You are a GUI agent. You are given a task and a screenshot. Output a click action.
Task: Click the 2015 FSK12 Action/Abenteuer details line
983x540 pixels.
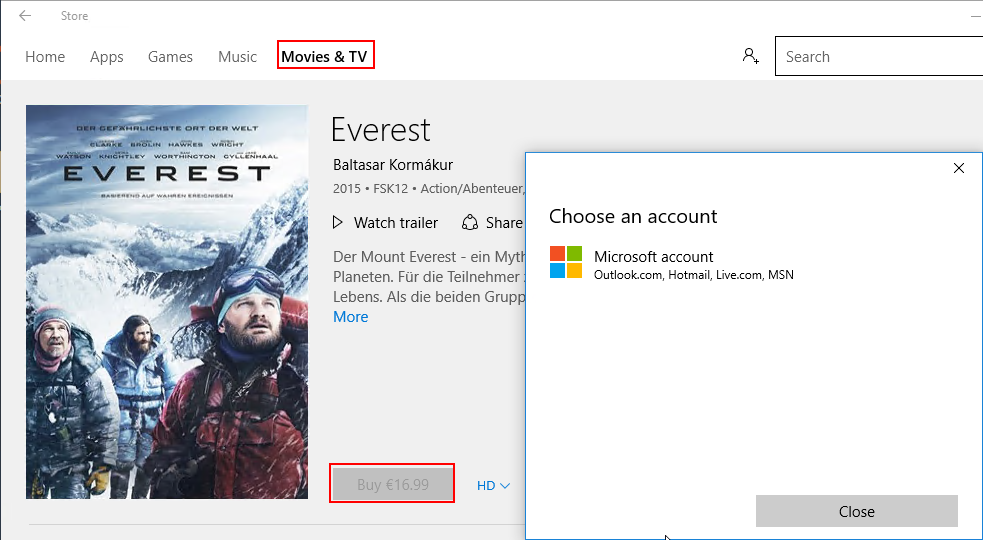(x=429, y=188)
